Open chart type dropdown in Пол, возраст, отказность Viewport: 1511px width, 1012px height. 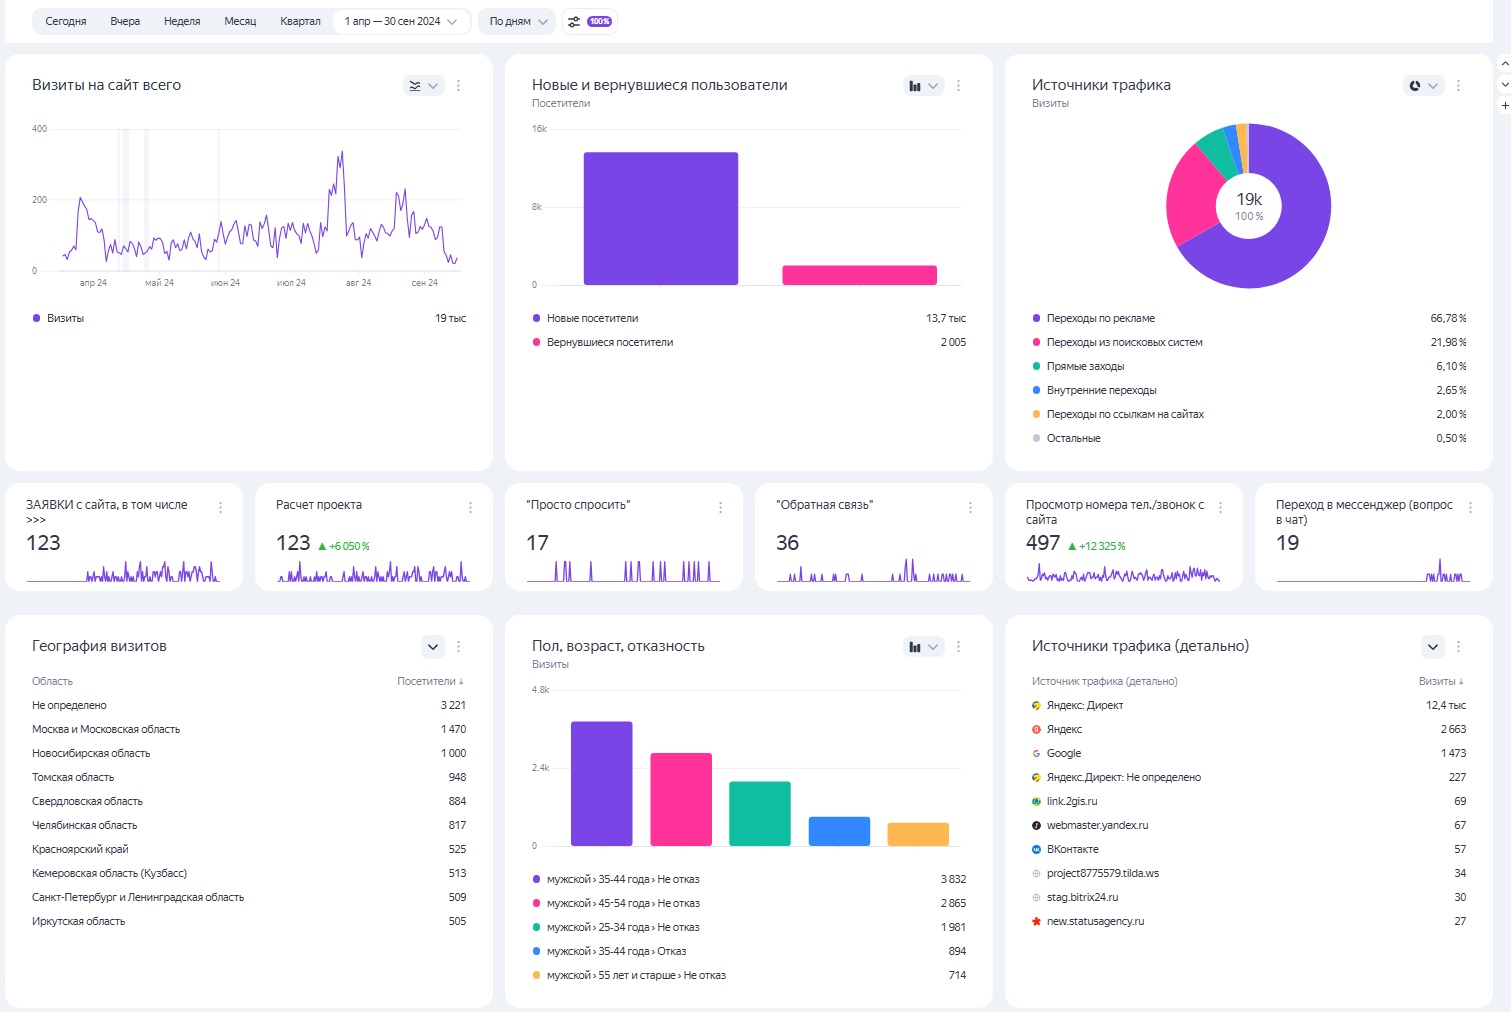[x=923, y=647]
